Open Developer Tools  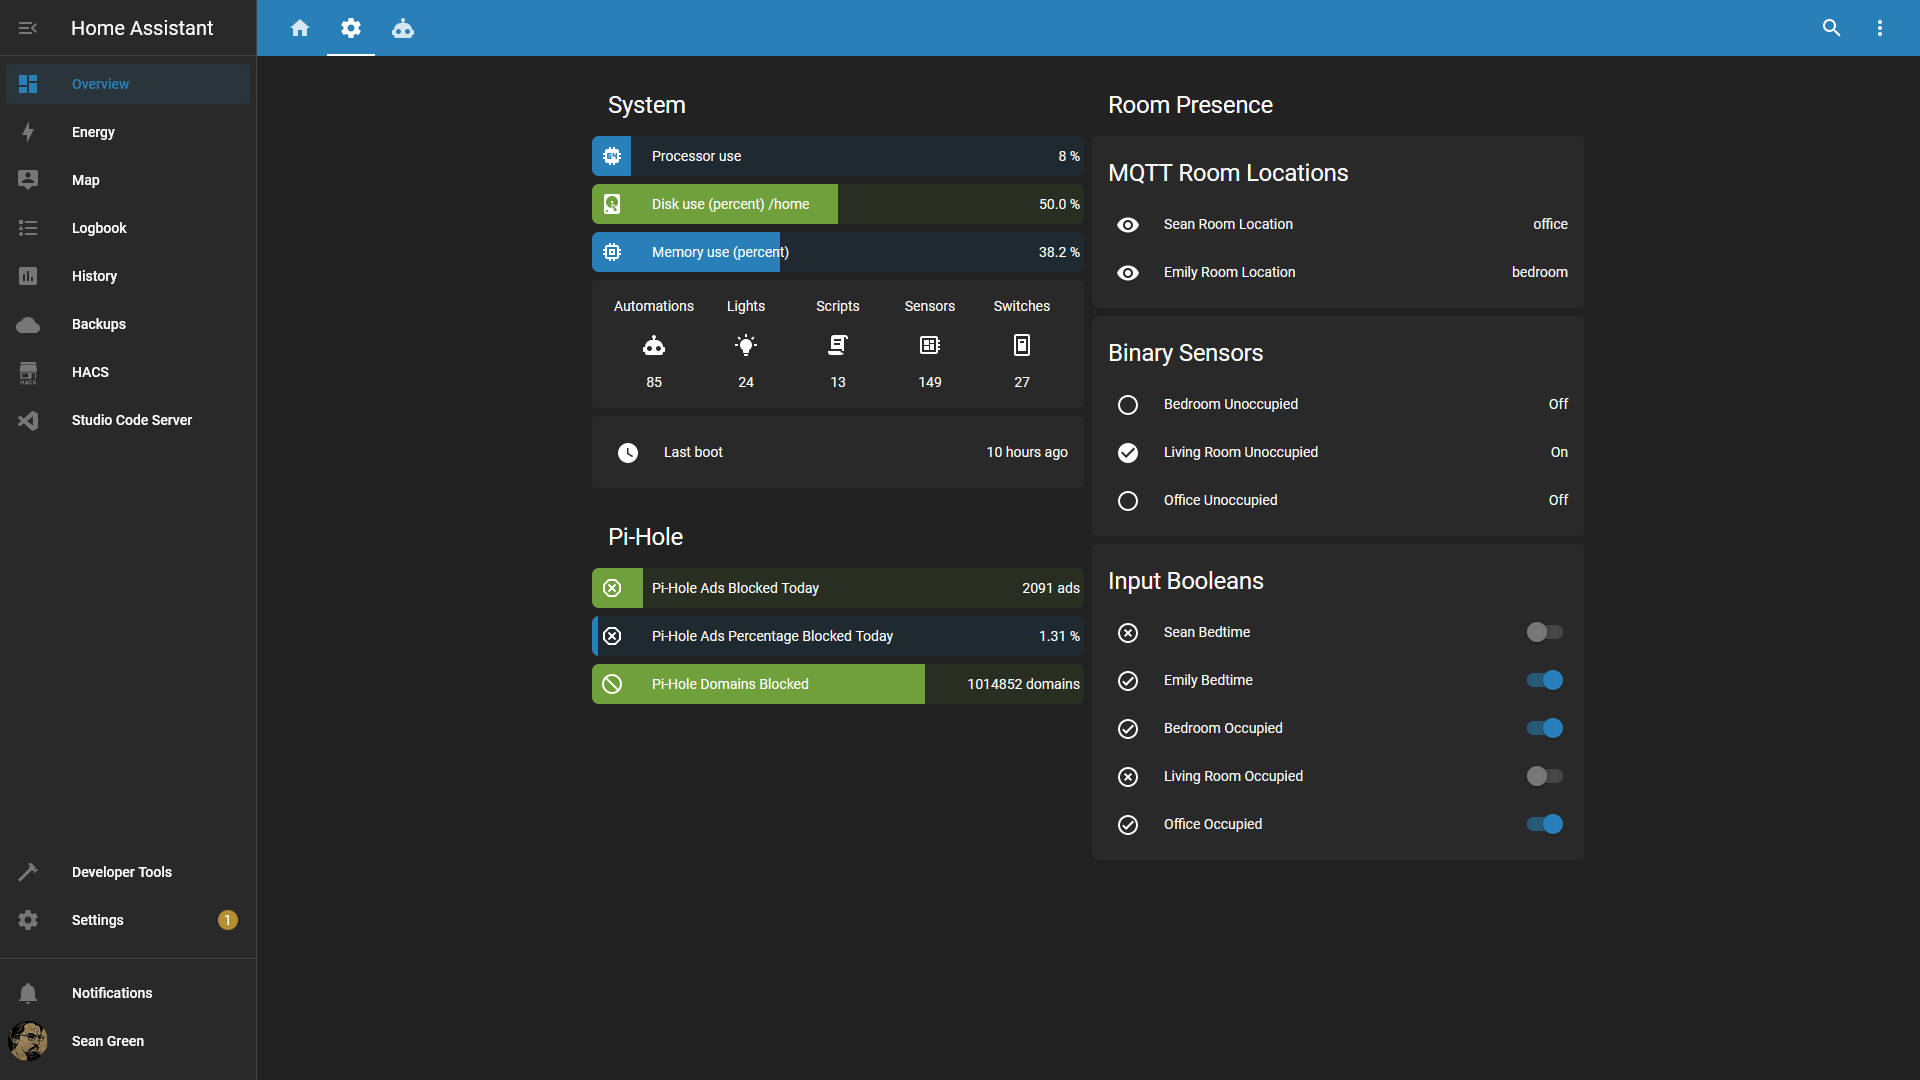pos(128,872)
